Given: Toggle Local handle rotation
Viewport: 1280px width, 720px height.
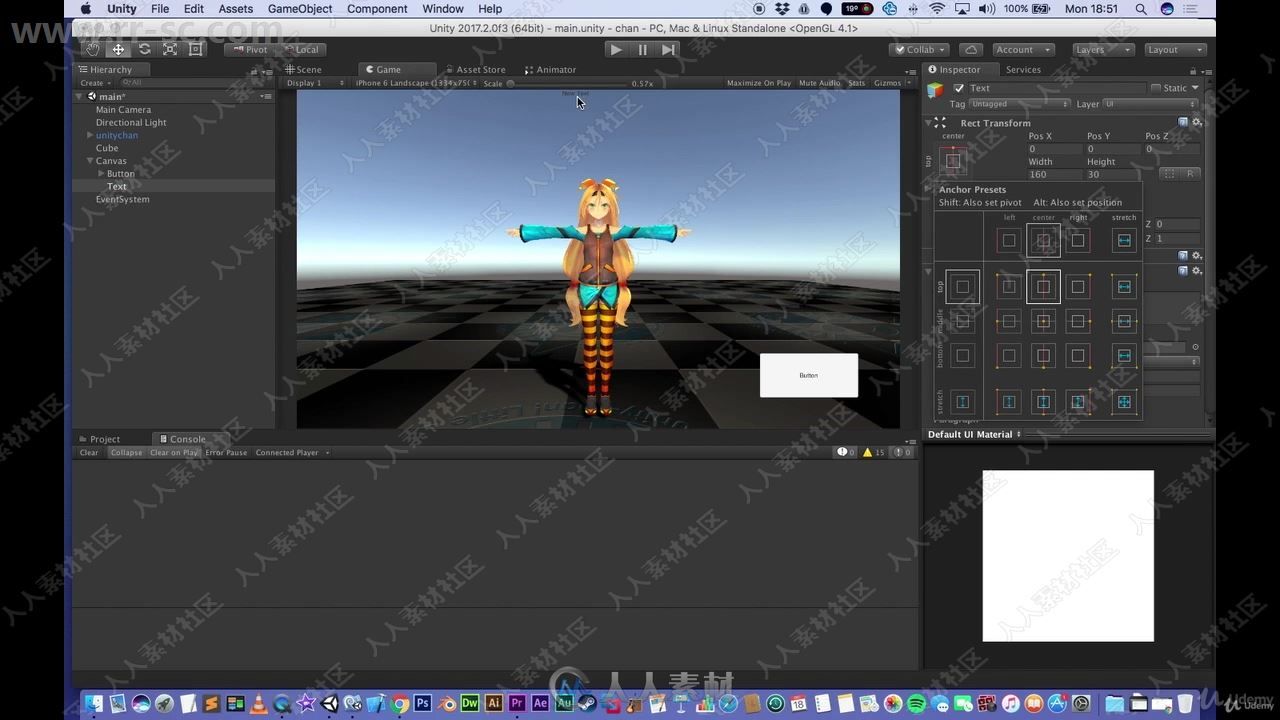Looking at the screenshot, I should [x=301, y=49].
